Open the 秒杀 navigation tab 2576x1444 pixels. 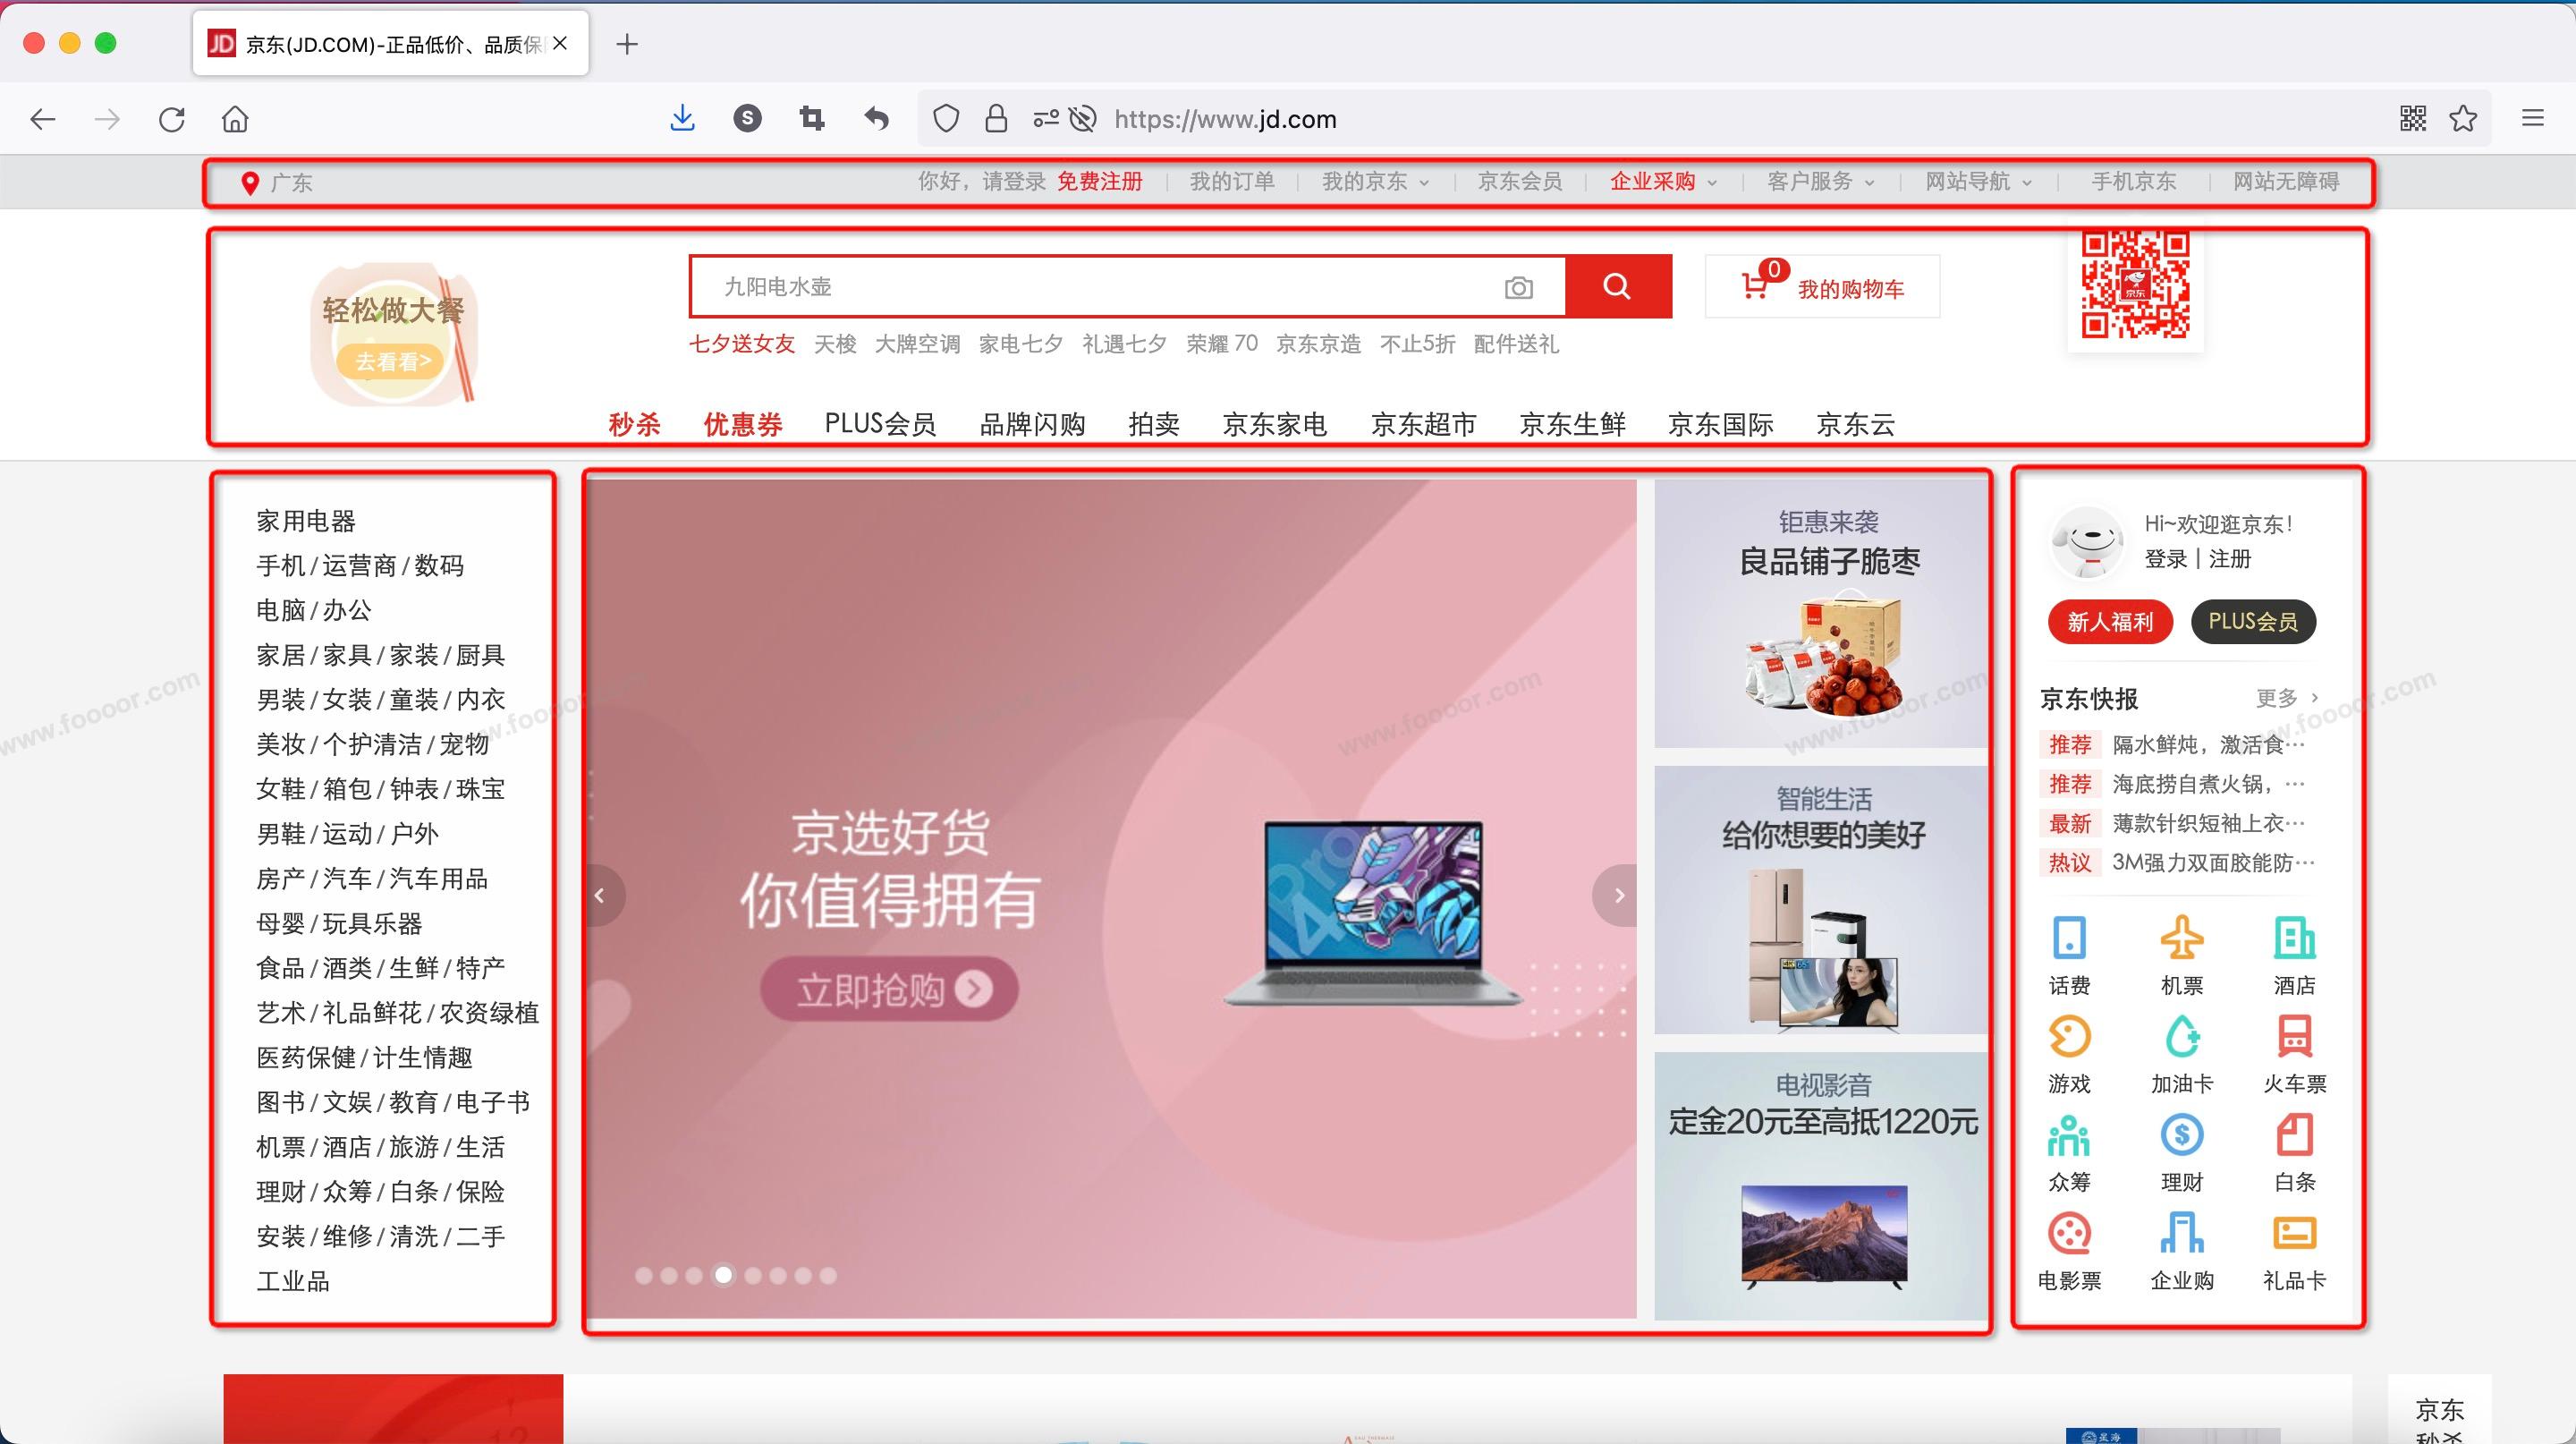coord(634,424)
